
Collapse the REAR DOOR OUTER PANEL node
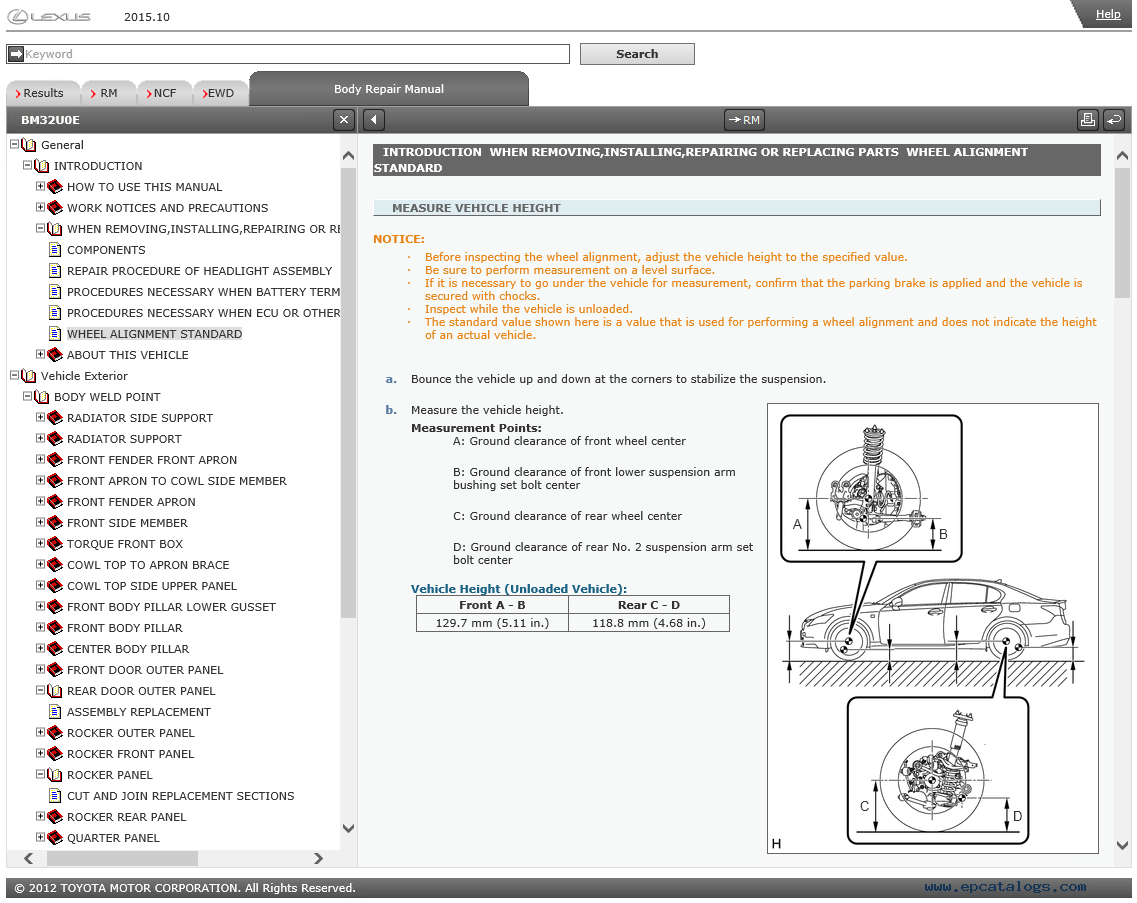pos(40,690)
